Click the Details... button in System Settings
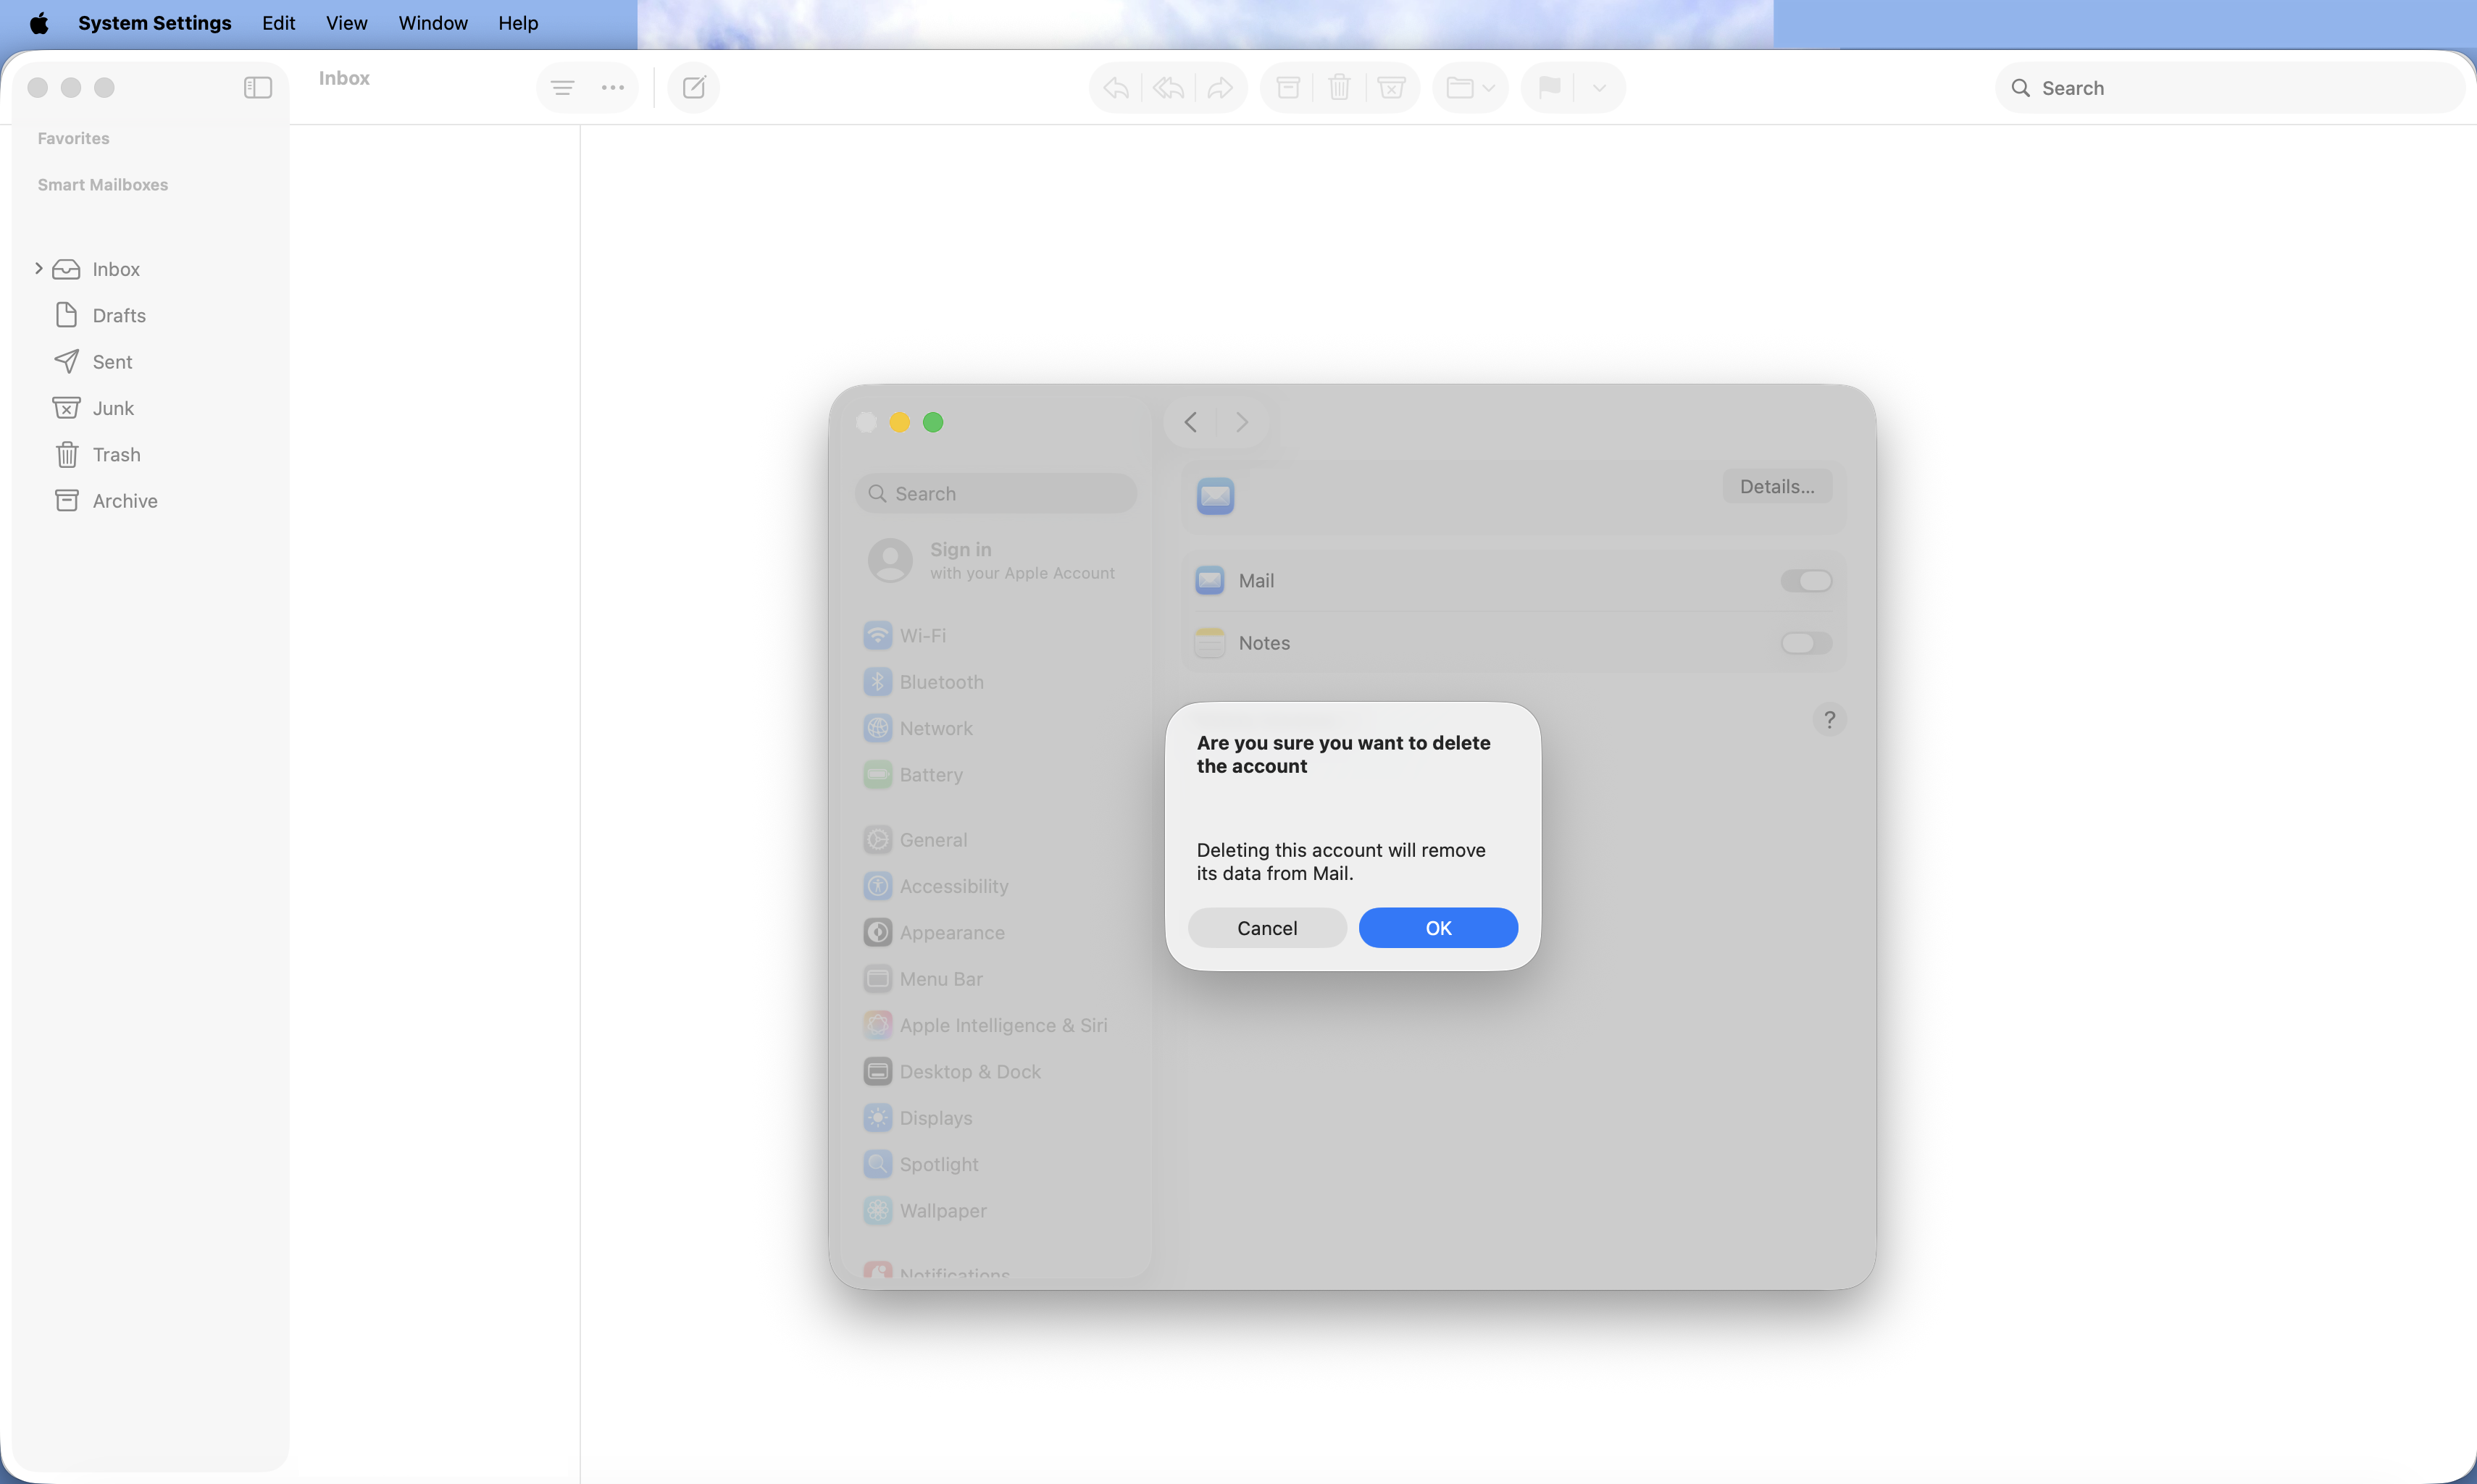The image size is (2477, 1484). click(x=1777, y=487)
